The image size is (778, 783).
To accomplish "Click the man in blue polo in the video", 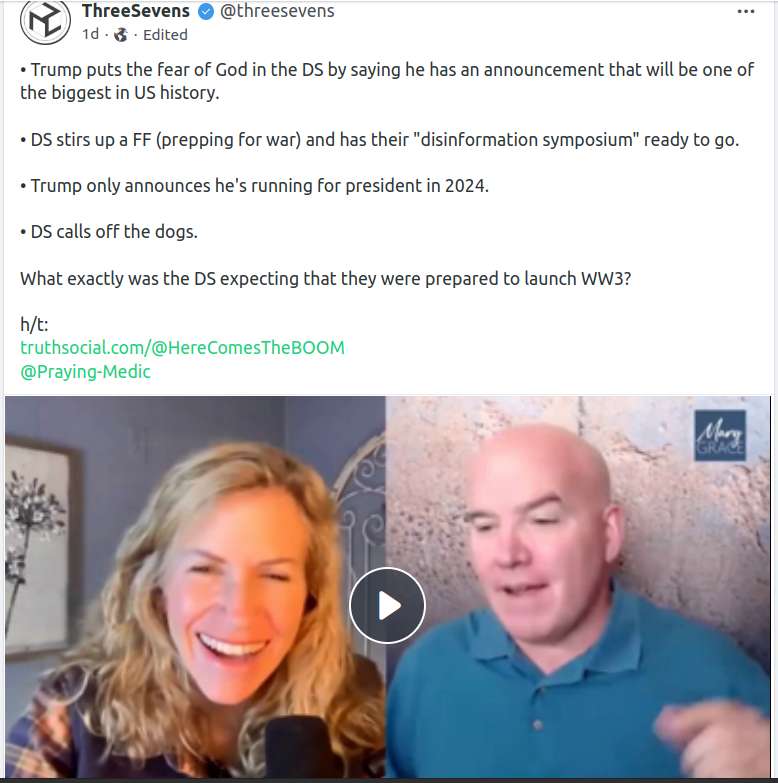I will 578,587.
